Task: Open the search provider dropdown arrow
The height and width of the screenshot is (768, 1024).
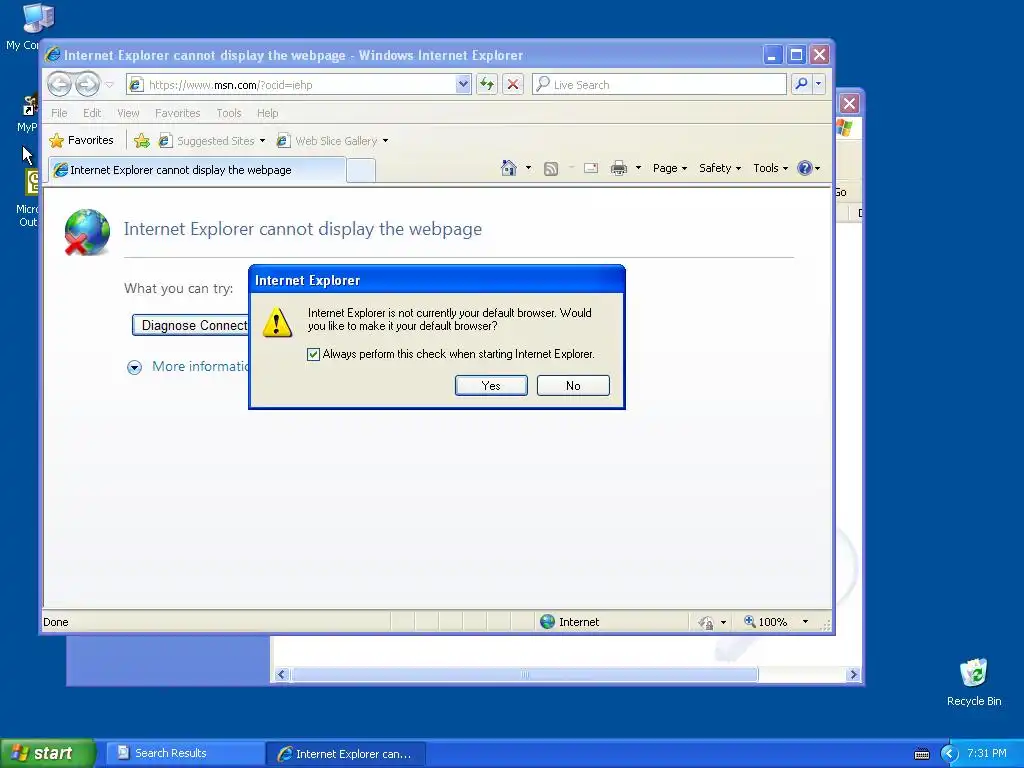Action: point(818,84)
